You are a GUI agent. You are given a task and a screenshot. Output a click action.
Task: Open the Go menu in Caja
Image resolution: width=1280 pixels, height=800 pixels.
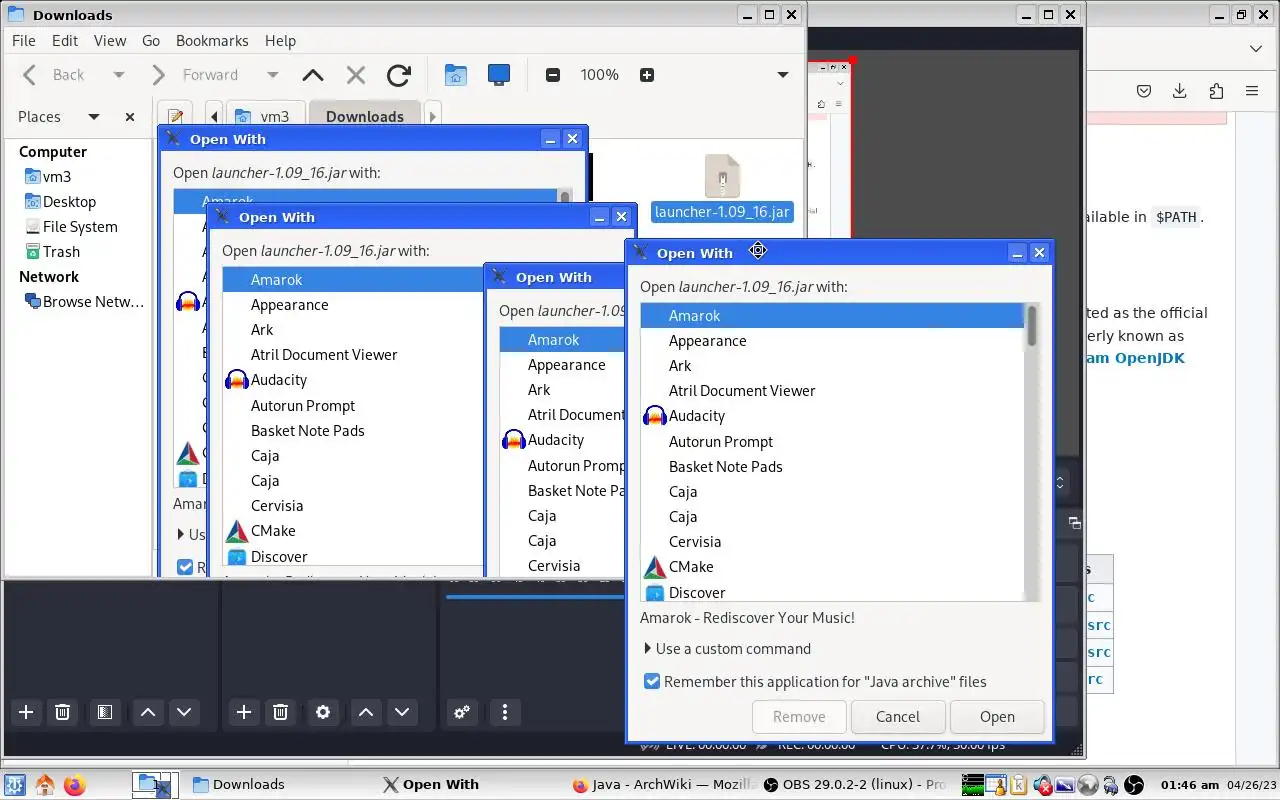point(151,40)
